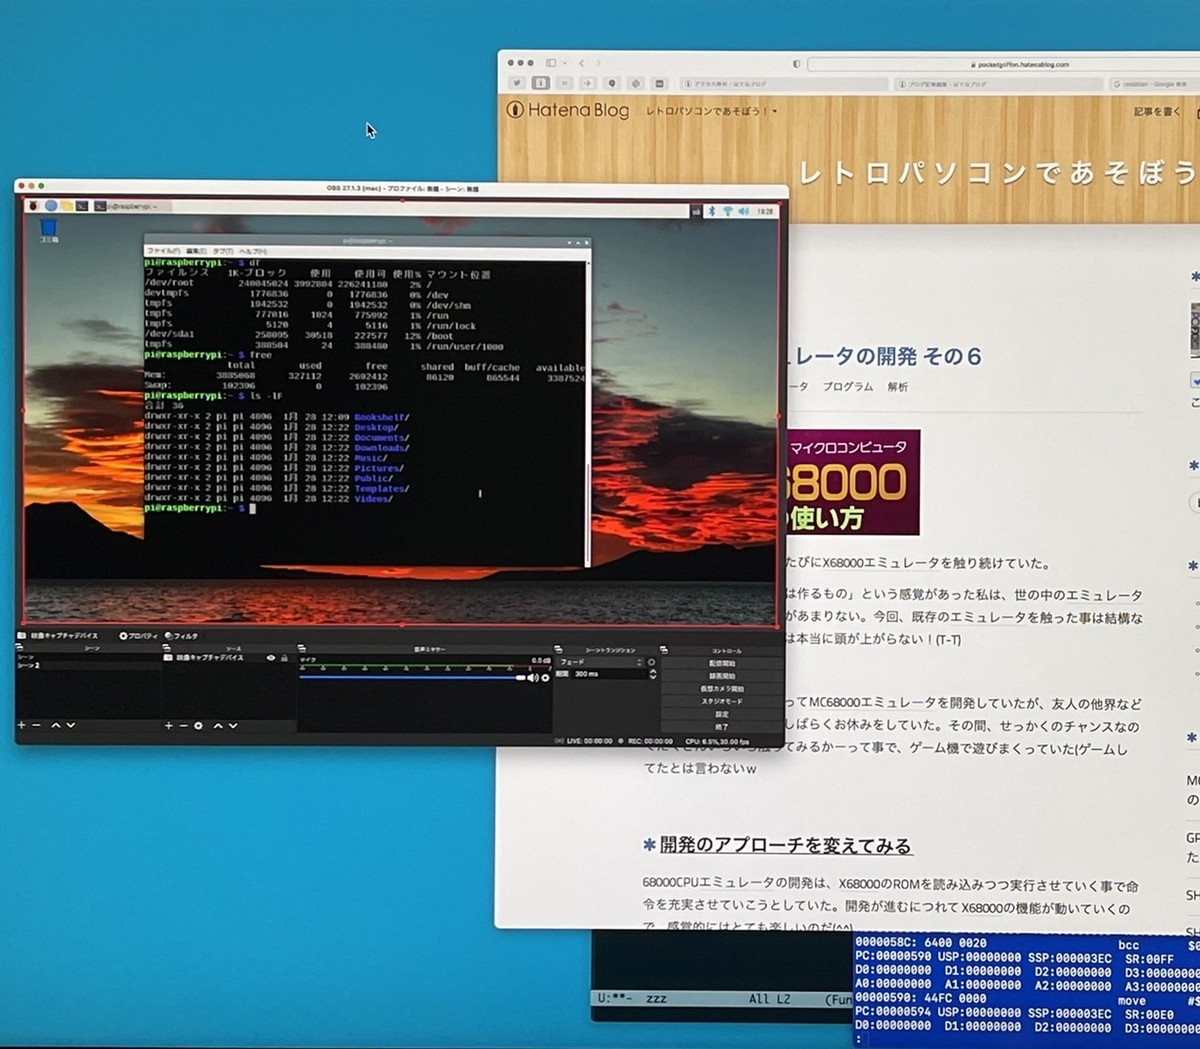Image resolution: width=1200 pixels, height=1049 pixels.
Task: Open タブ(T) menu in the Pi terminal
Action: click(224, 251)
